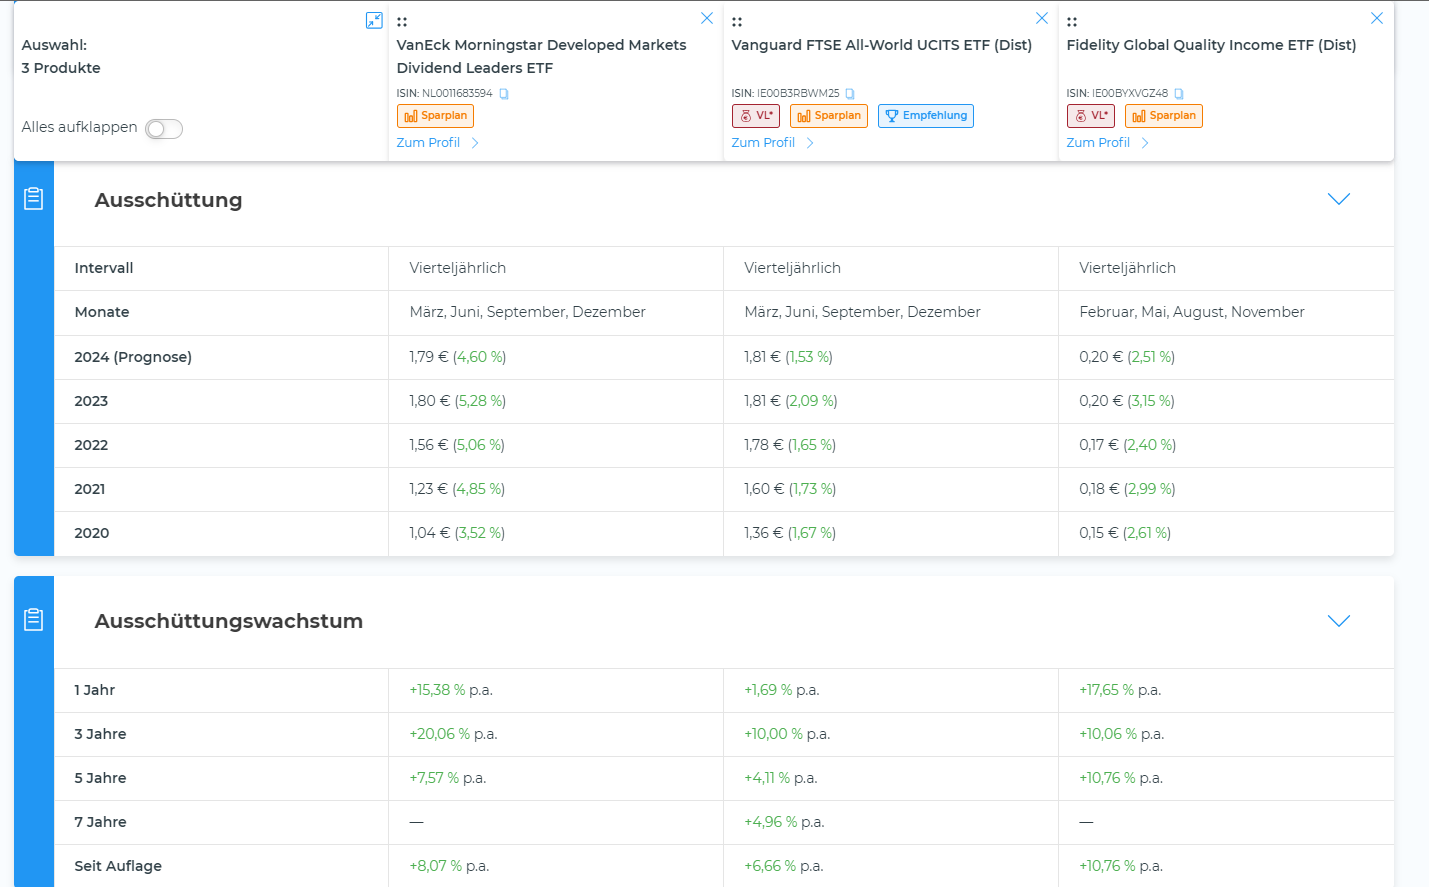Click the collapse comparison header icon
Viewport: 1429px width, 887px height.
click(x=374, y=20)
